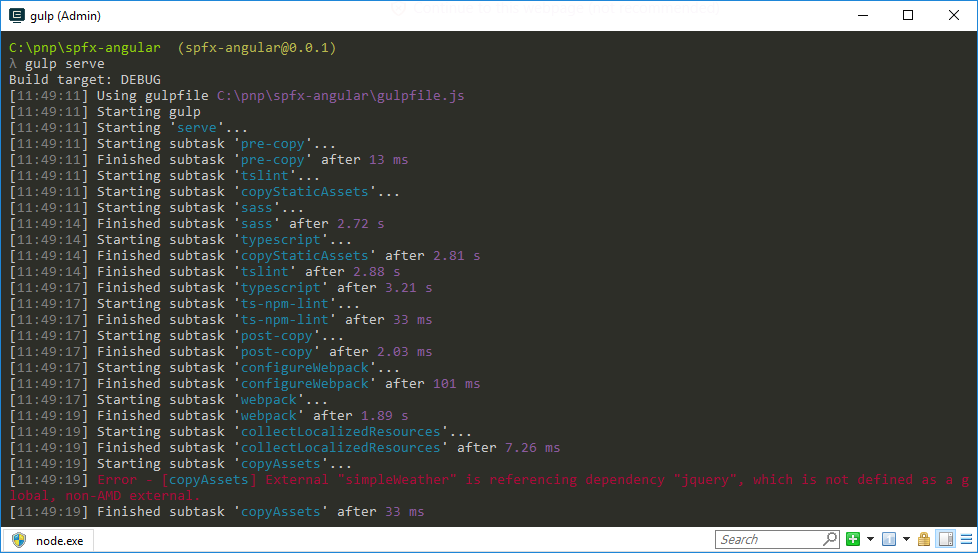
Task: Click prompt path C:\pnp\spfx-angular
Action: click(x=85, y=47)
